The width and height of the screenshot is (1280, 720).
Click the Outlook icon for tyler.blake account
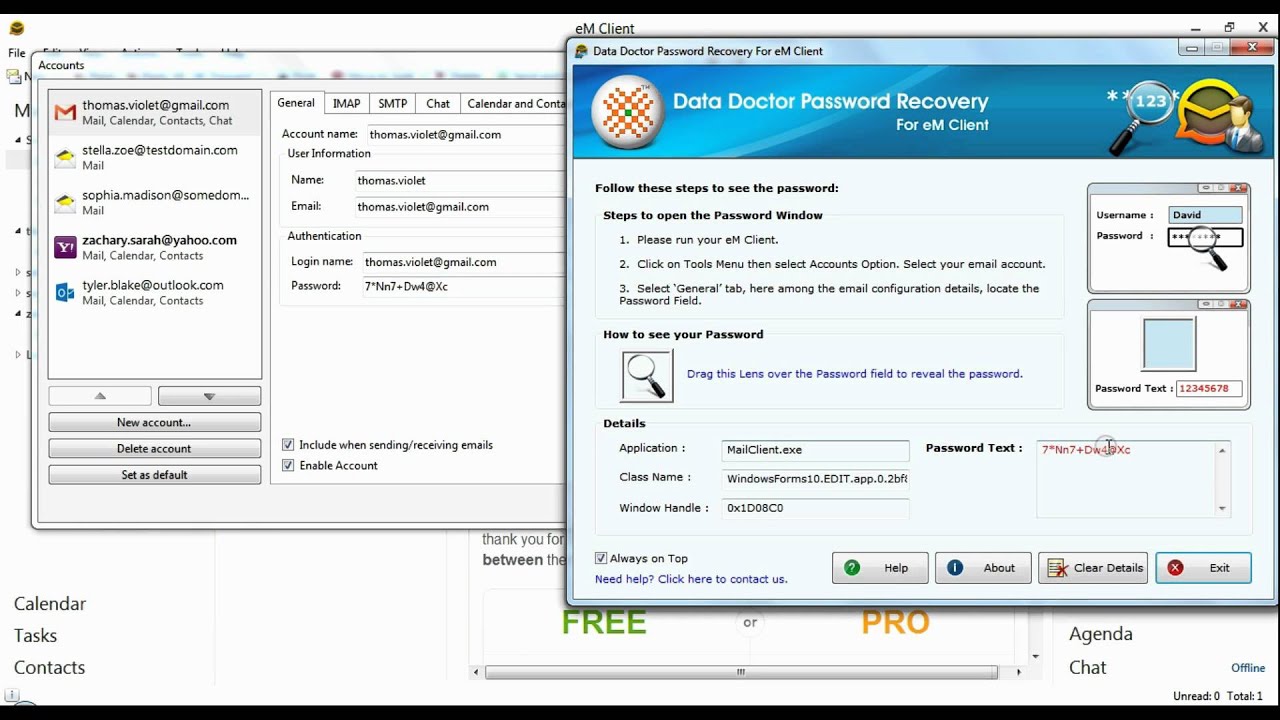pyautogui.click(x=65, y=293)
